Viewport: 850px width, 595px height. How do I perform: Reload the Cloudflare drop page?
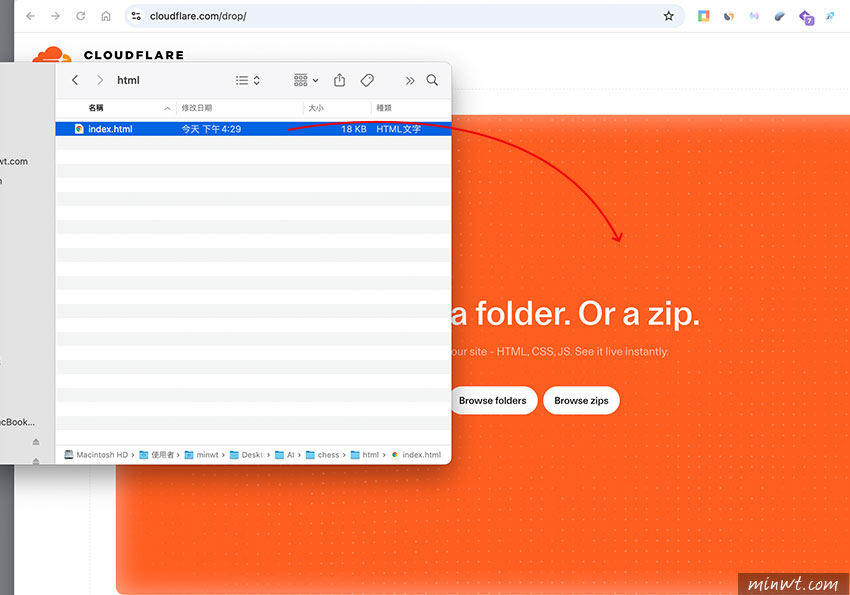tap(81, 16)
